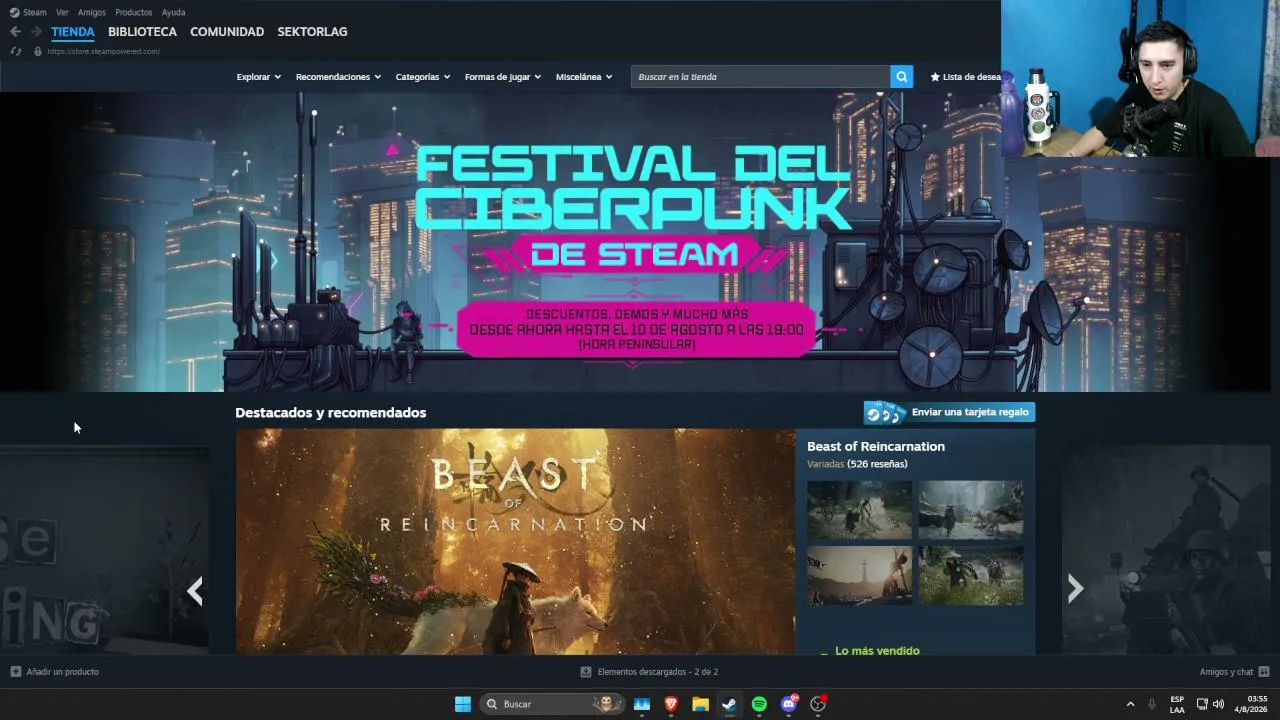Screen dimensions: 1280x720
Task: Open the Productos menu
Action: pyautogui.click(x=134, y=12)
